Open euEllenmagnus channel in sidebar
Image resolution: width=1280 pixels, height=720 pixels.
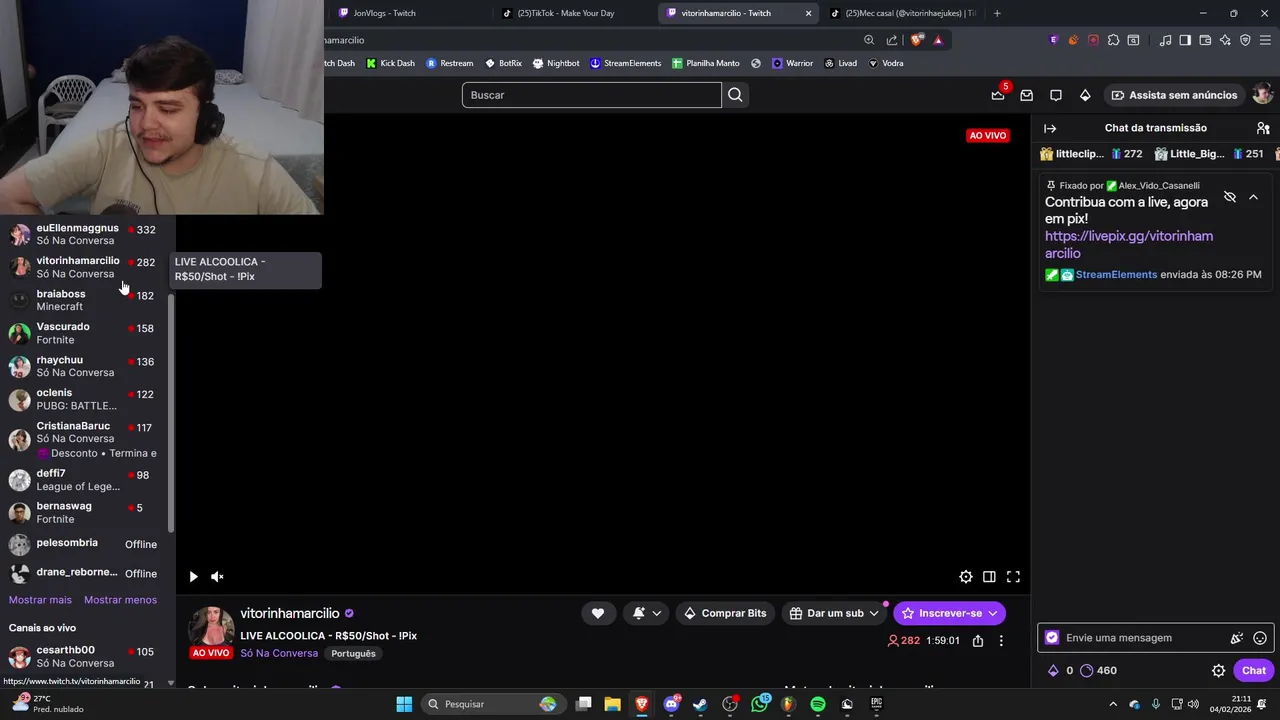[x=86, y=234]
